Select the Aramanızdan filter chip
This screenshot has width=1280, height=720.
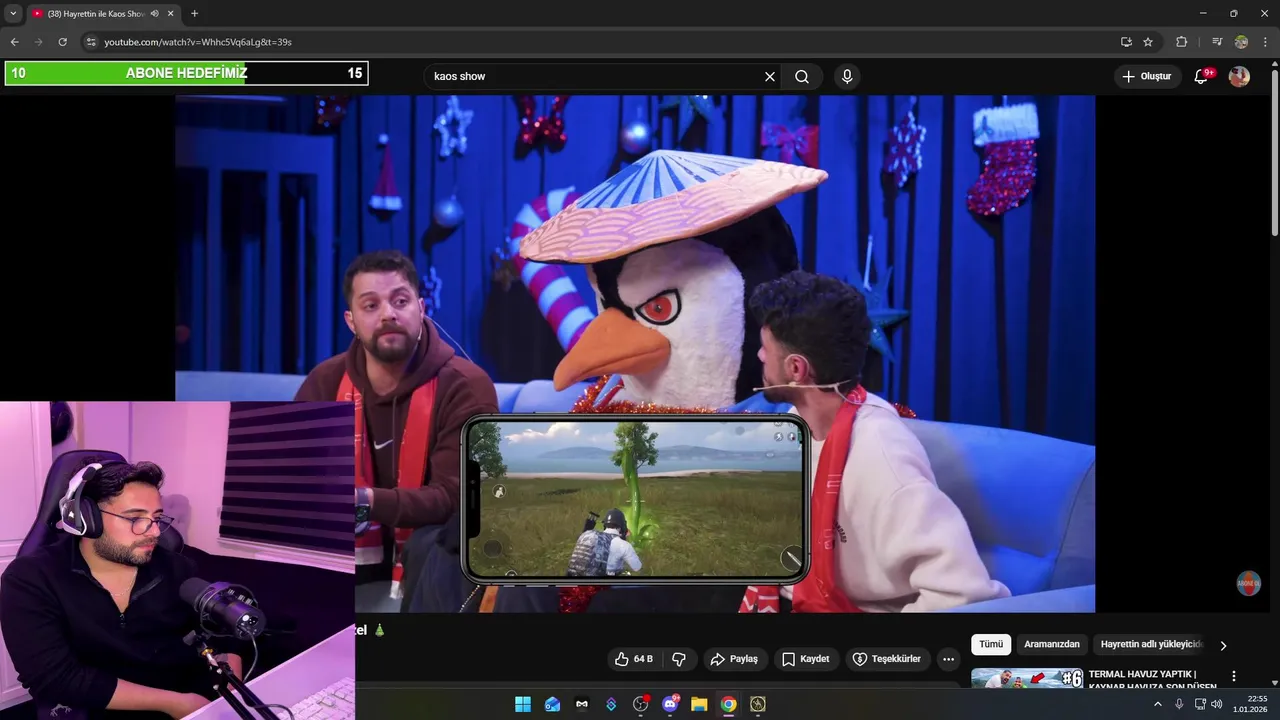1052,645
